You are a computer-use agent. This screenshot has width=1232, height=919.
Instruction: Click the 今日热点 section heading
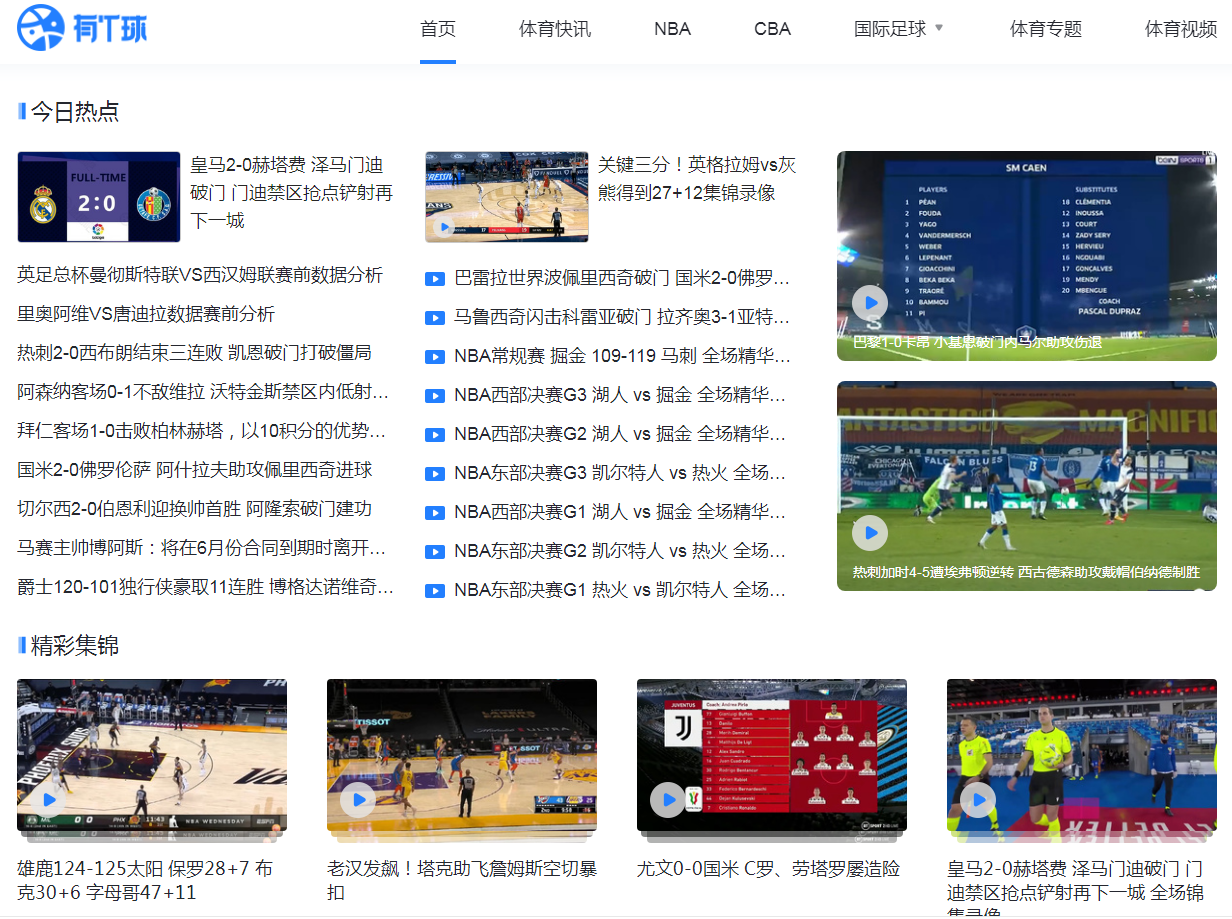coord(75,111)
